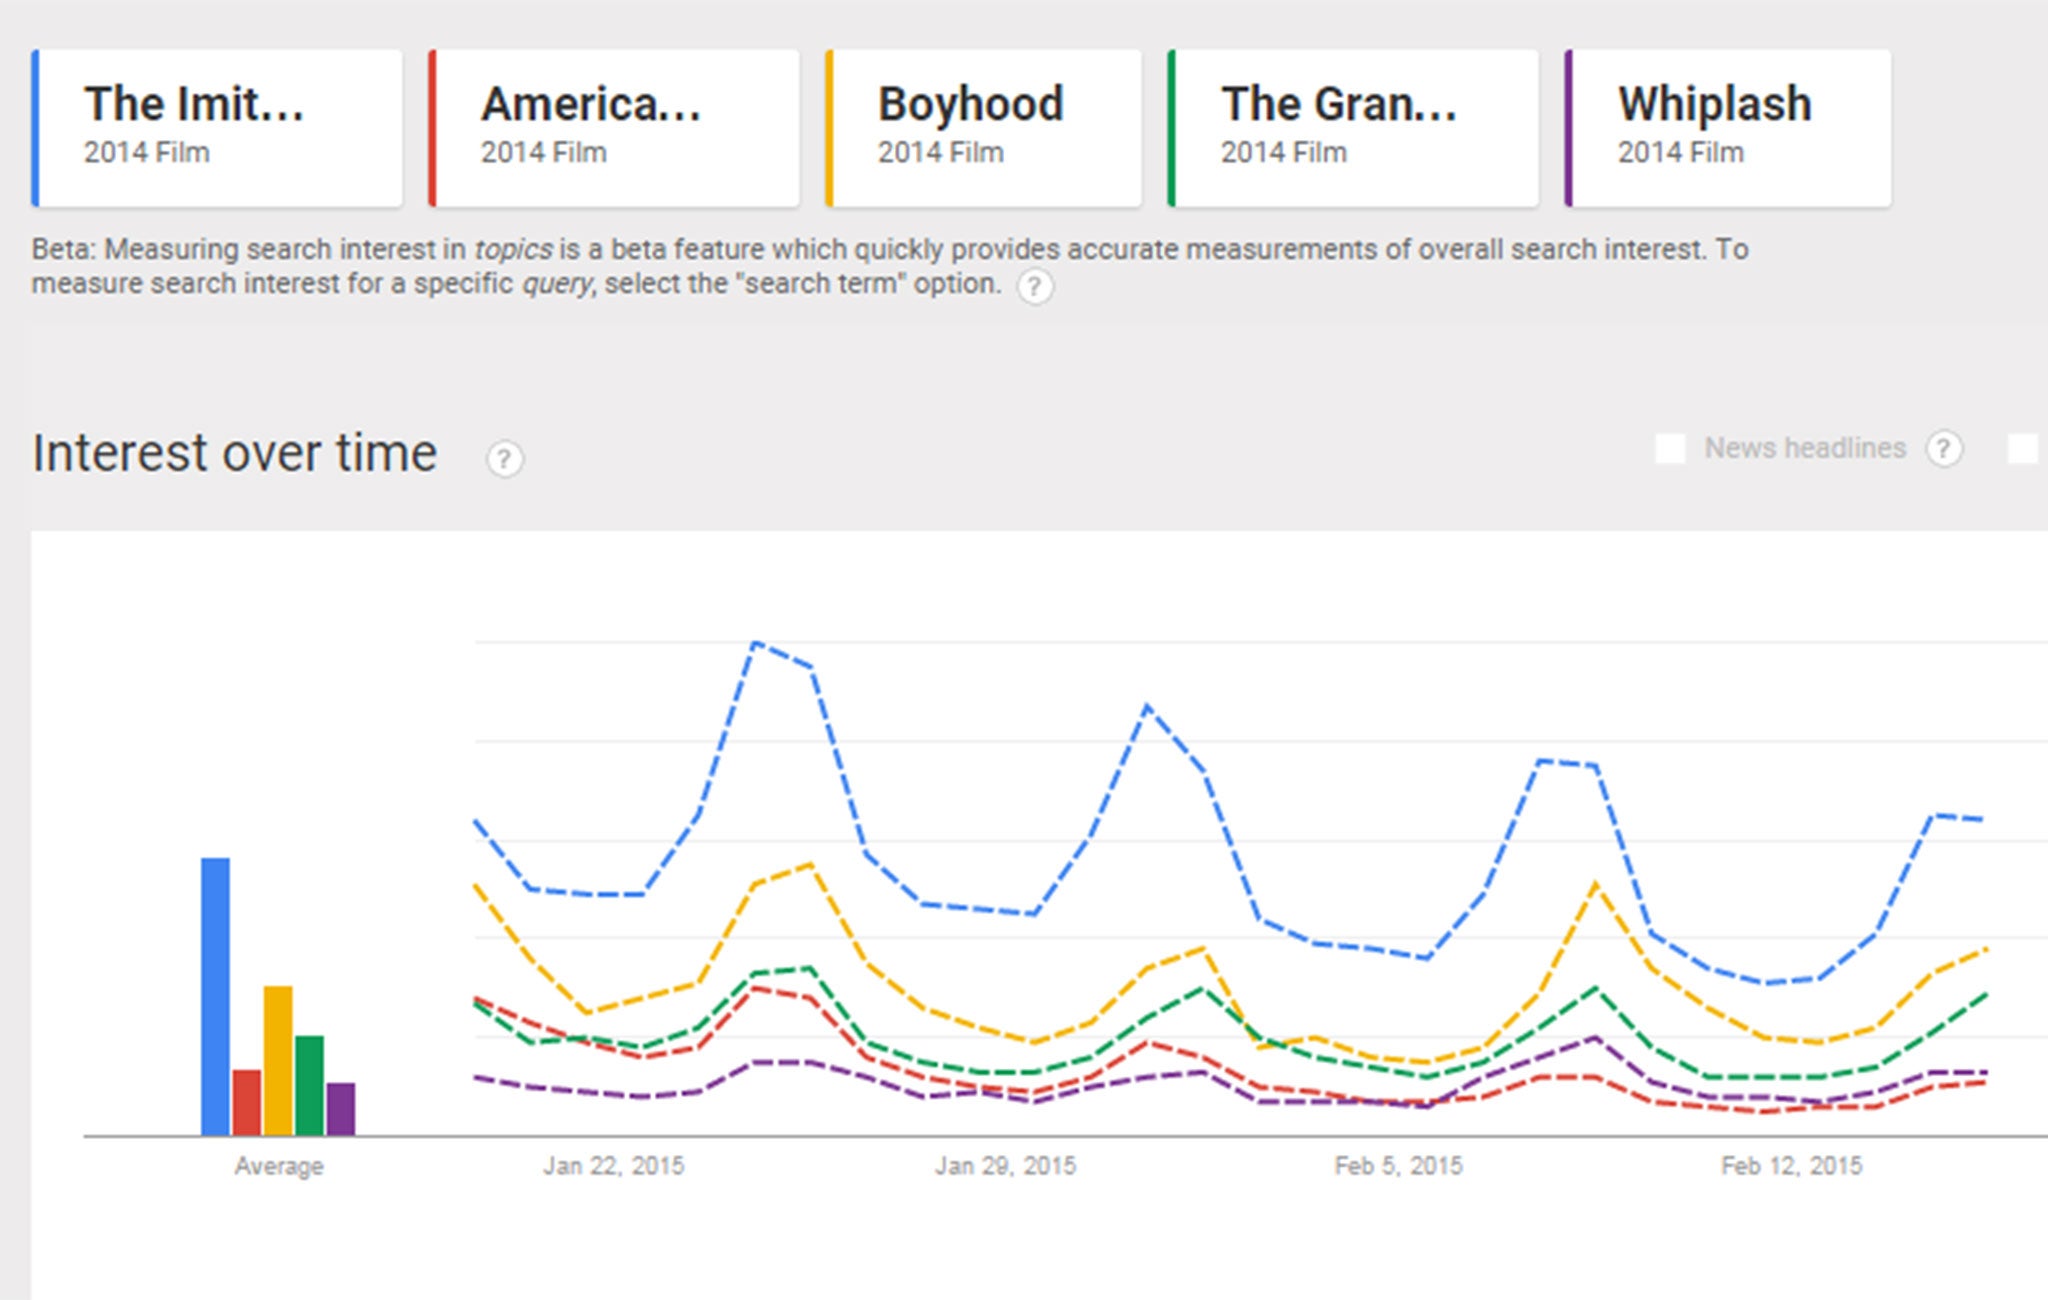Click the Interest over time heading
Screen dimensions: 2048x1300
pos(235,453)
